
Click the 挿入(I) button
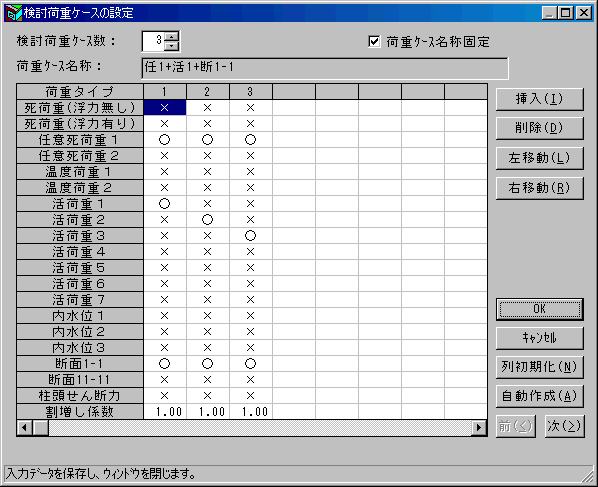539,99
